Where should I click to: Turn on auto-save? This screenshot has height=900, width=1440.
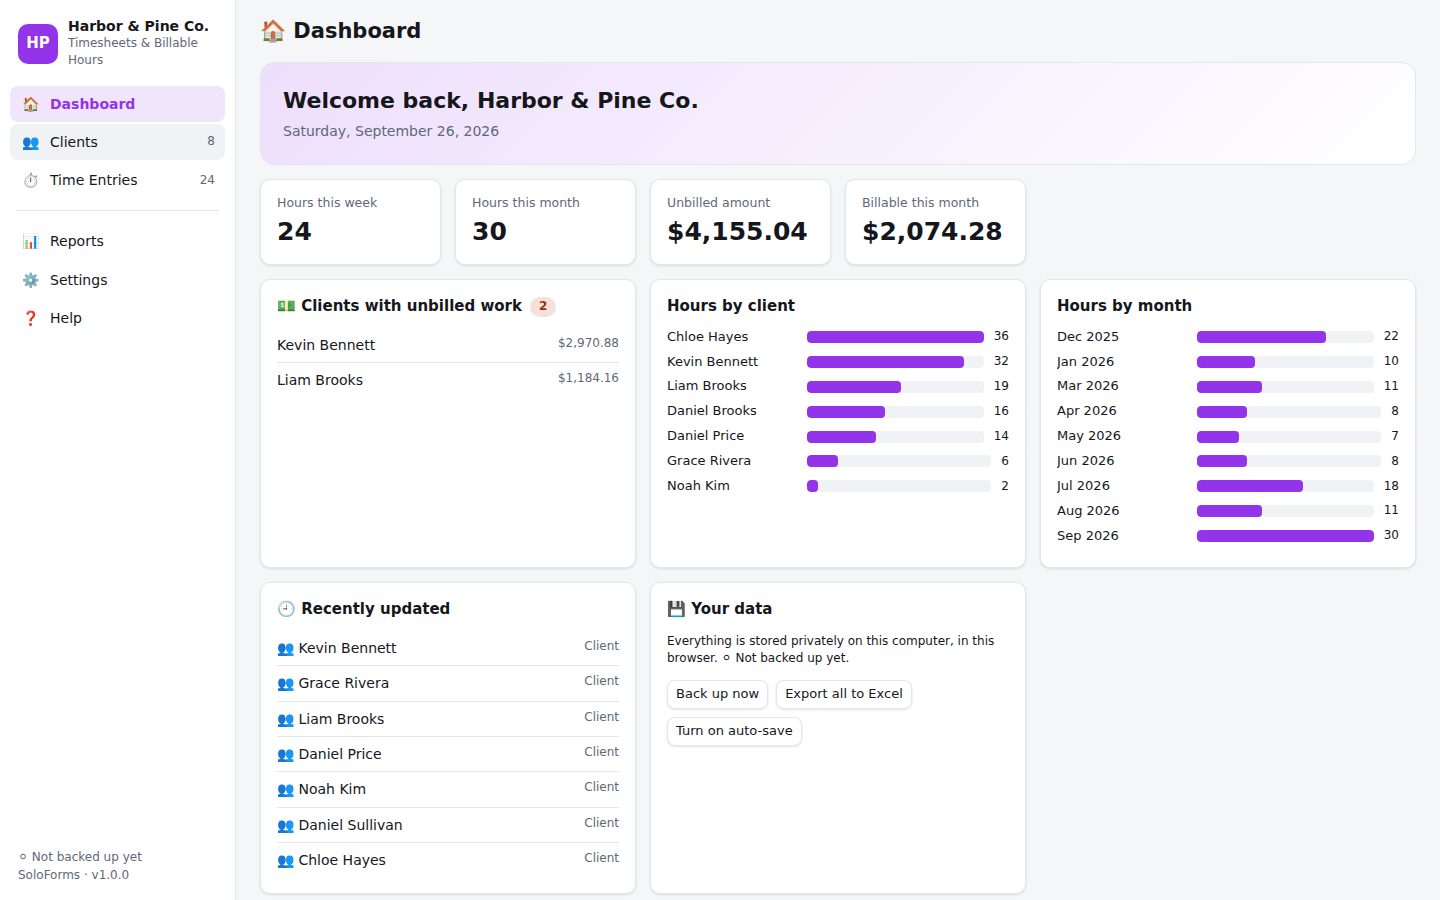(734, 731)
